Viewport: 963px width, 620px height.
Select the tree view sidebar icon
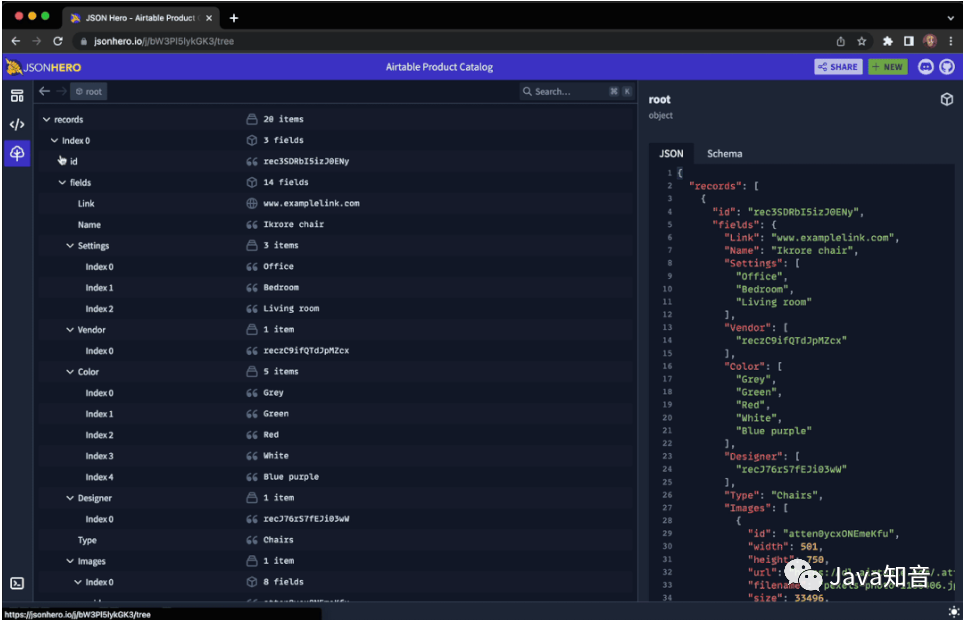coord(17,153)
